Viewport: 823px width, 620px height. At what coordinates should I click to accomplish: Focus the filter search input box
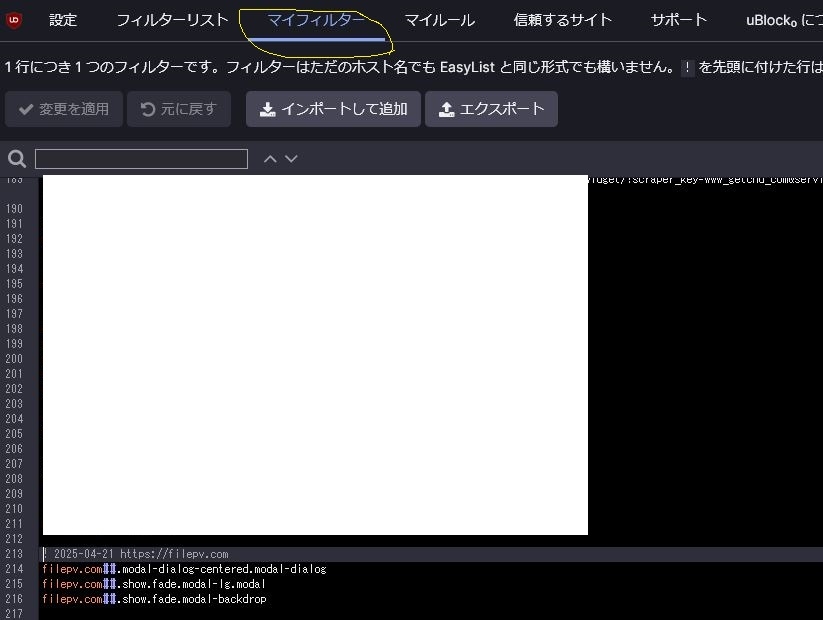click(x=141, y=159)
